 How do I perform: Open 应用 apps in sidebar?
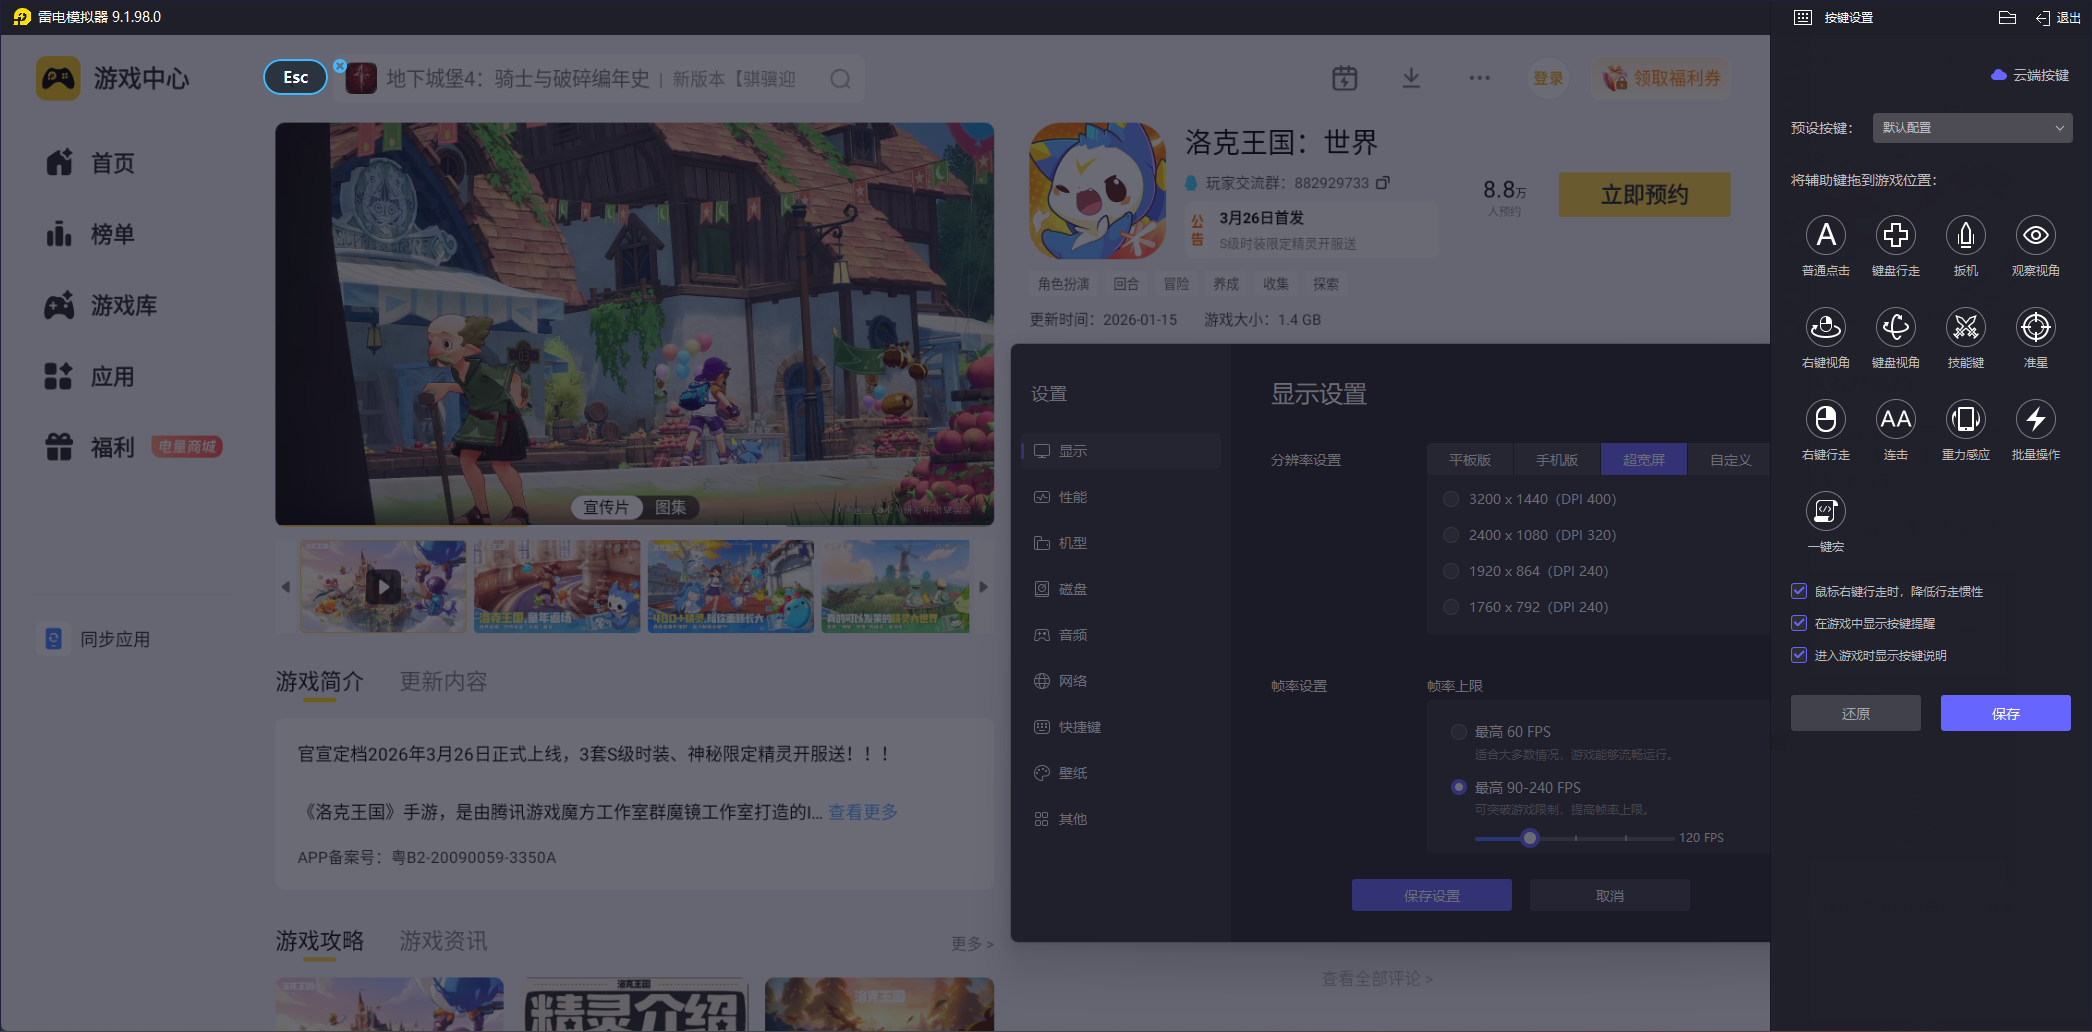click(x=90, y=376)
